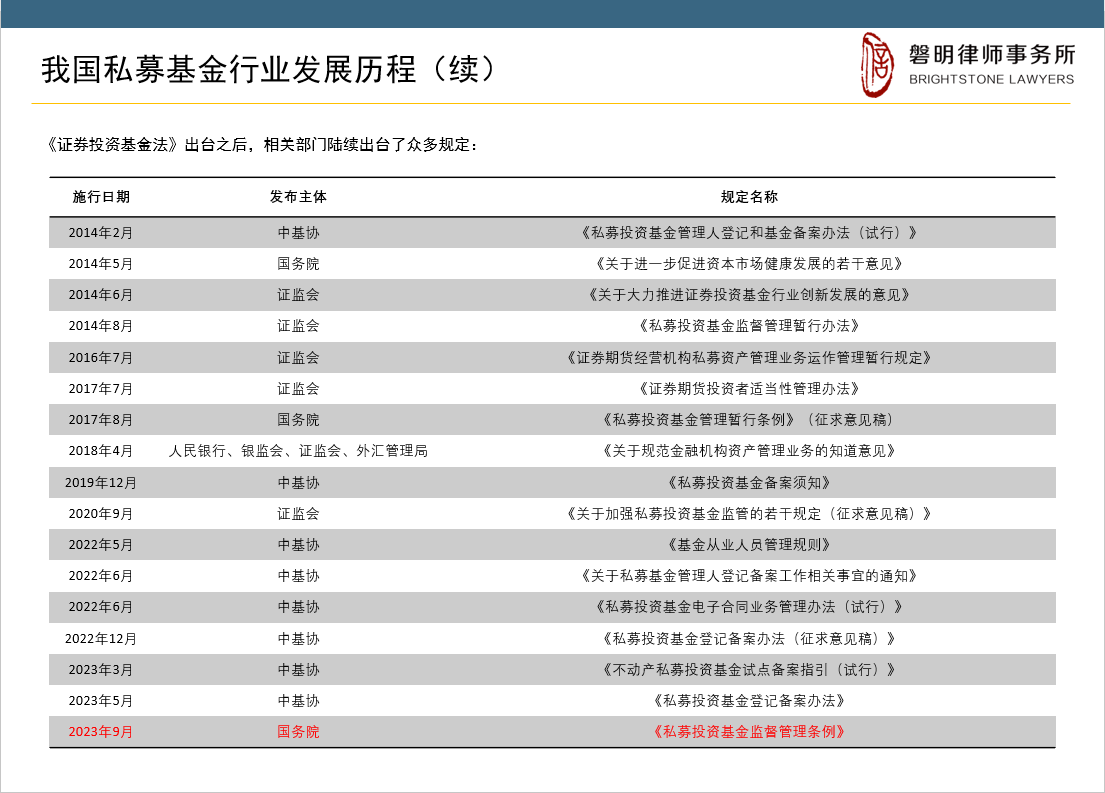This screenshot has height=793, width=1105.
Task: Select the date cell 2022年12月
Action: pos(101,639)
